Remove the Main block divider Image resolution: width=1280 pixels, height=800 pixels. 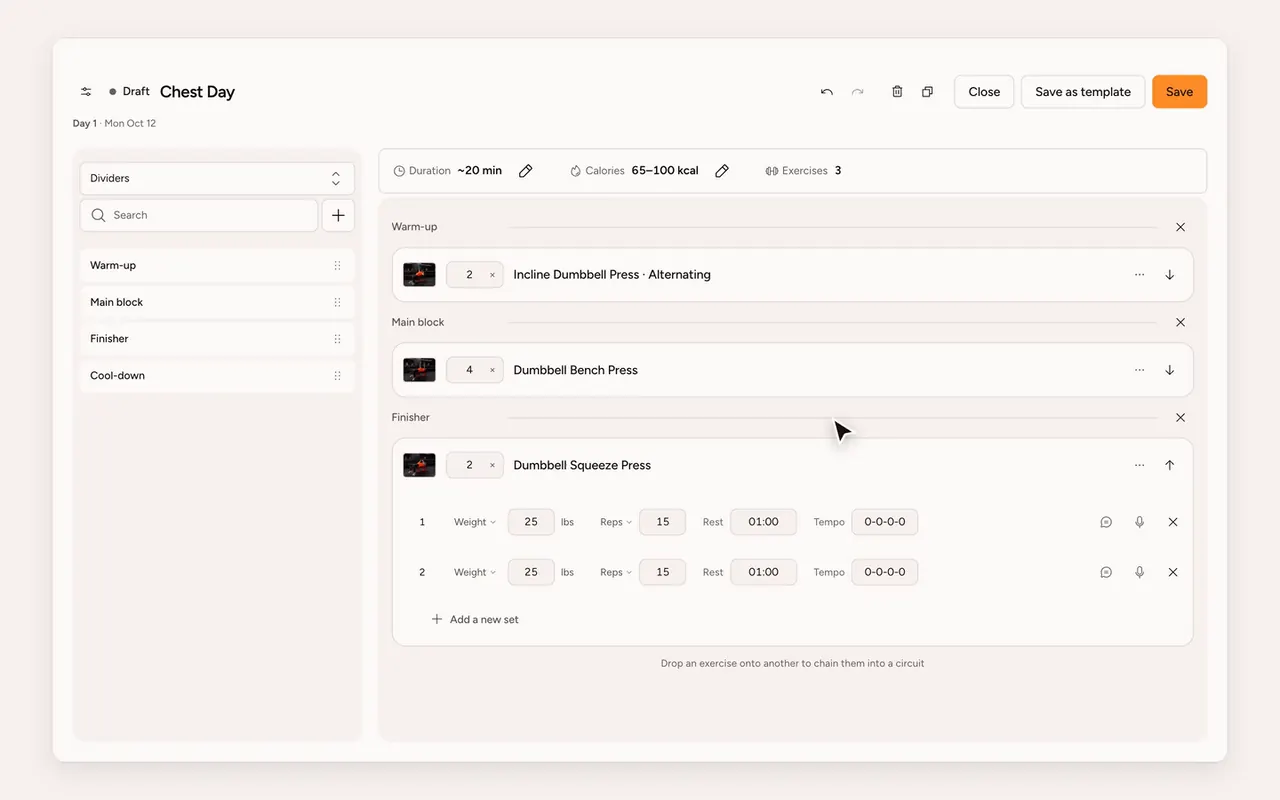[1180, 322]
